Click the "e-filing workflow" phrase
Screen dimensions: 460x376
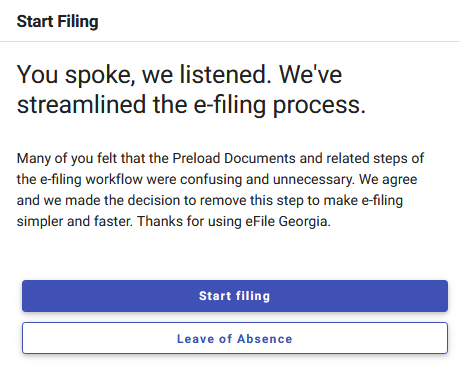pos(91,179)
